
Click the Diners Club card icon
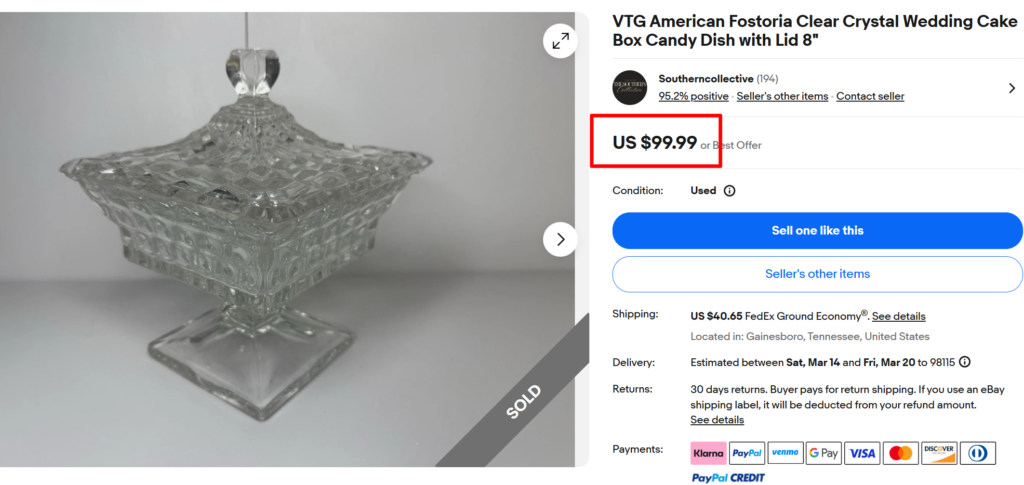coord(976,453)
